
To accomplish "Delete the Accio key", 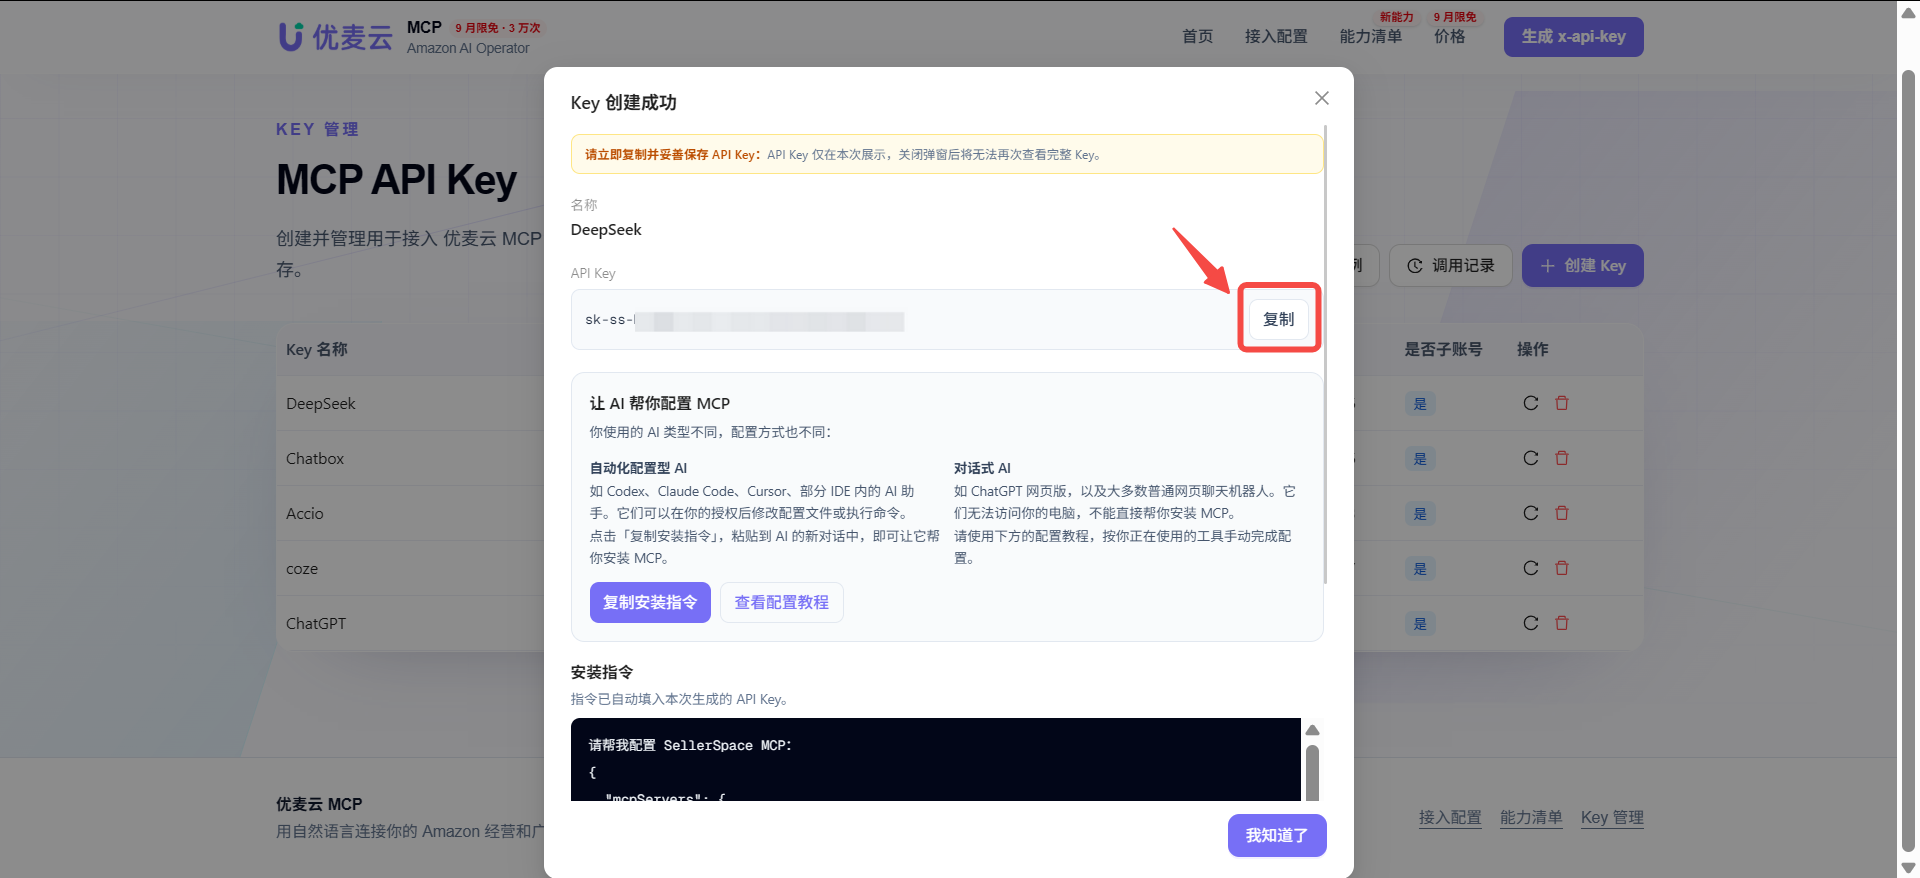I will point(1562,513).
